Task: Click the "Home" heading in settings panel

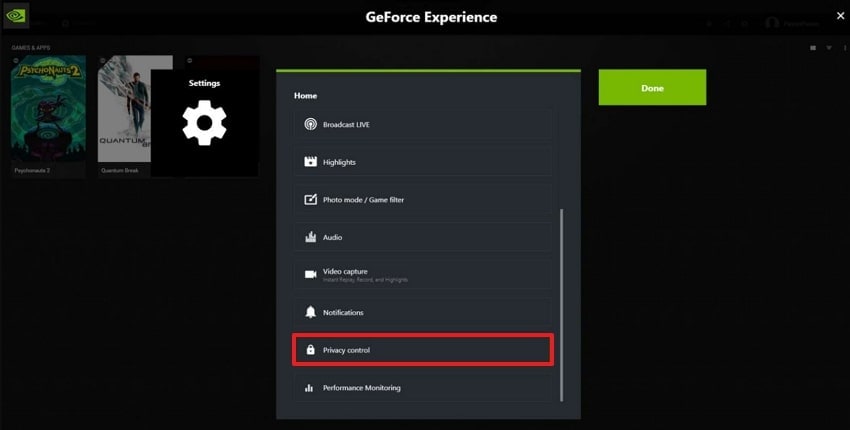Action: click(305, 95)
